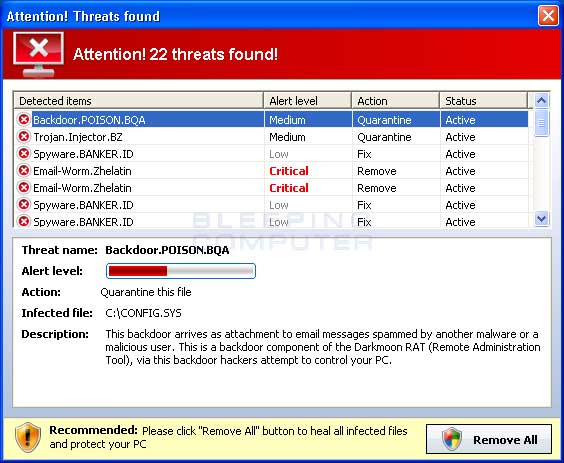The image size is (564, 463).
Task: Click the Remove All button
Action: coord(489,439)
